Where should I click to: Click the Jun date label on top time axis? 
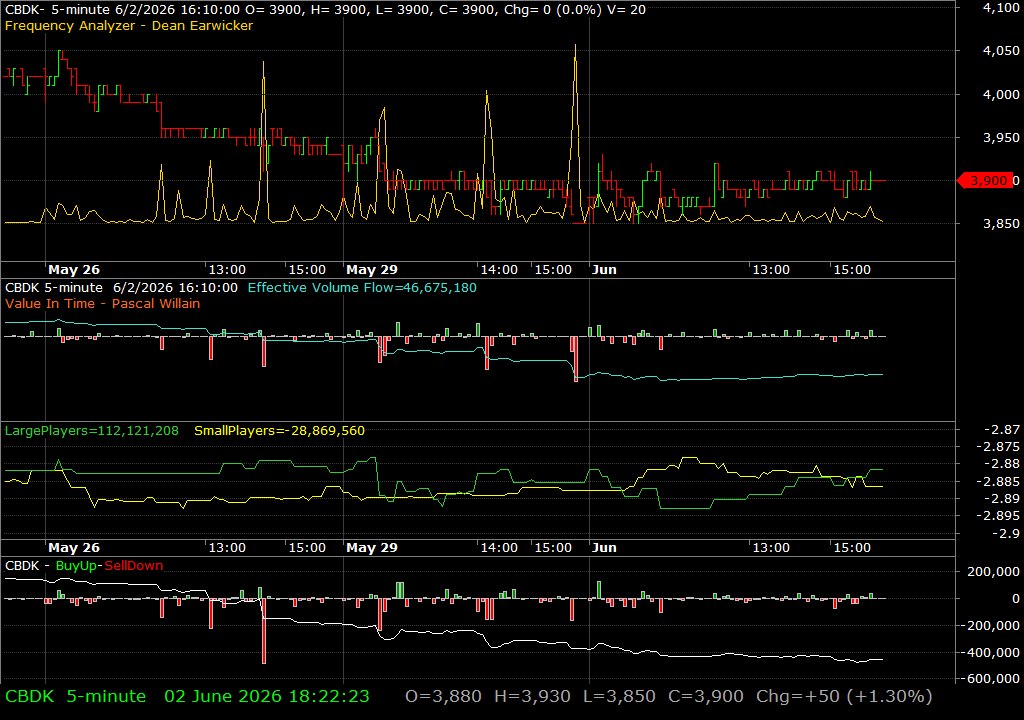click(604, 269)
